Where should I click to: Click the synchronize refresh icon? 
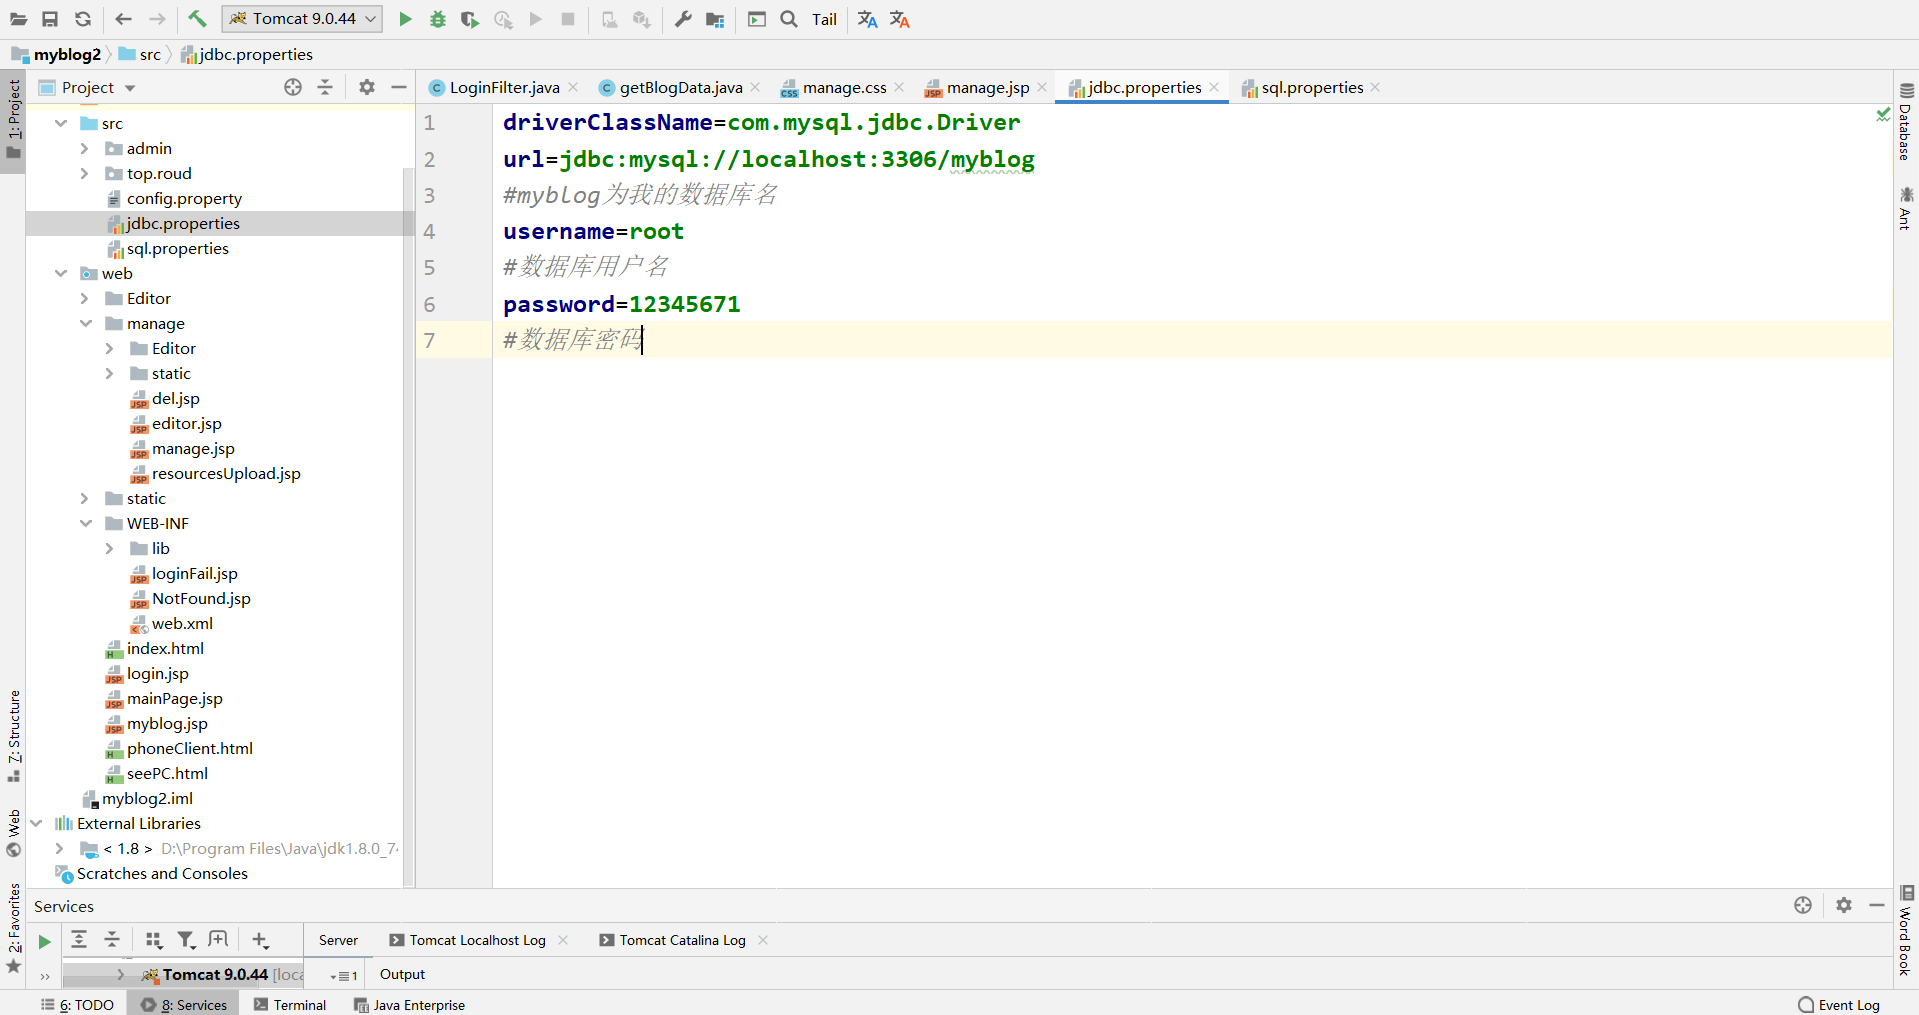[x=83, y=19]
